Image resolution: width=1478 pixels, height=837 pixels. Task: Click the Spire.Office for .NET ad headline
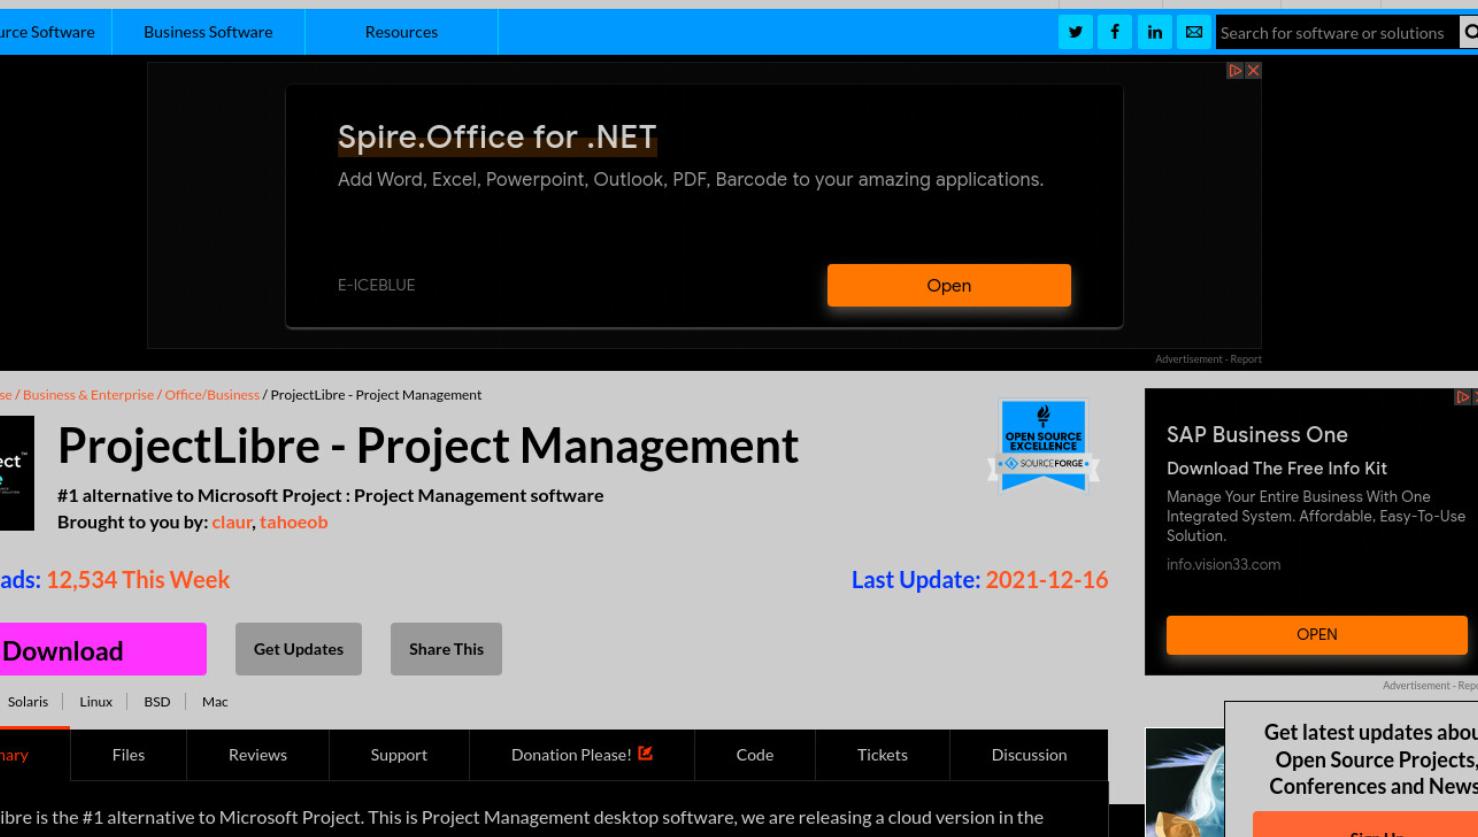[x=497, y=137]
